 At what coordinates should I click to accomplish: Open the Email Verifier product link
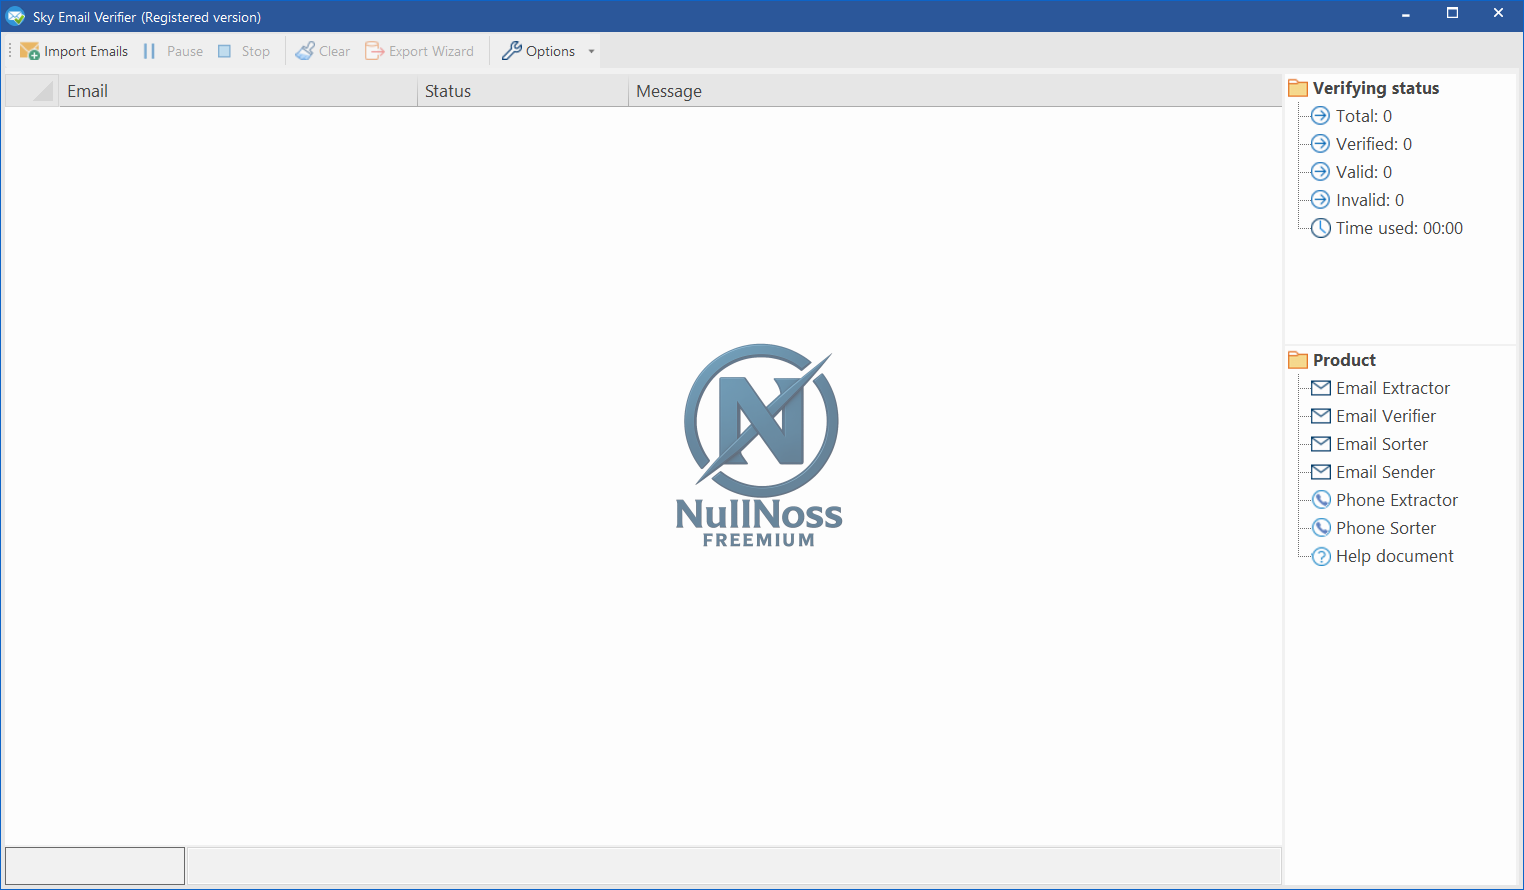click(1386, 416)
